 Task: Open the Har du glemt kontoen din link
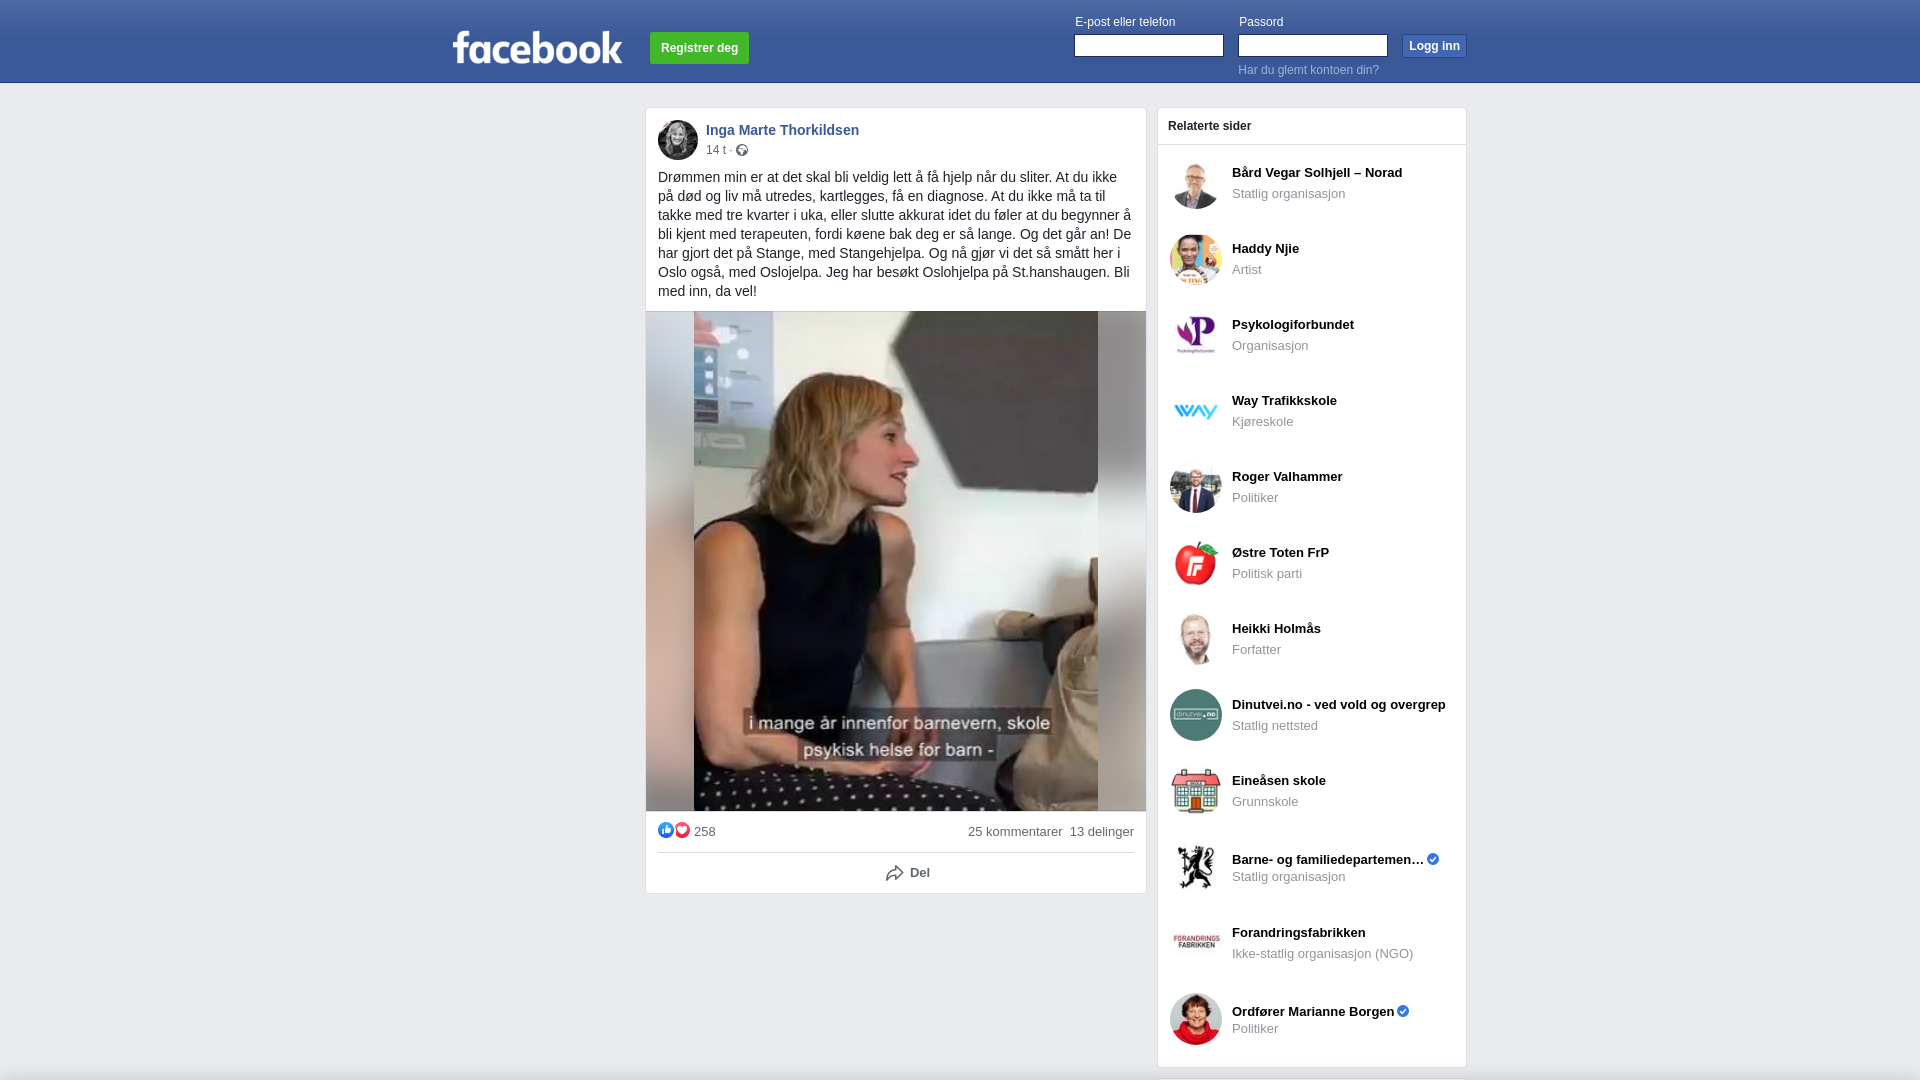coord(1308,70)
